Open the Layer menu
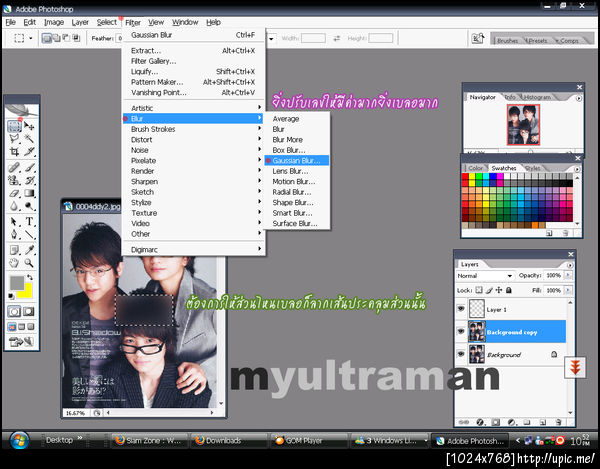This screenshot has width=600, height=469. (80, 22)
